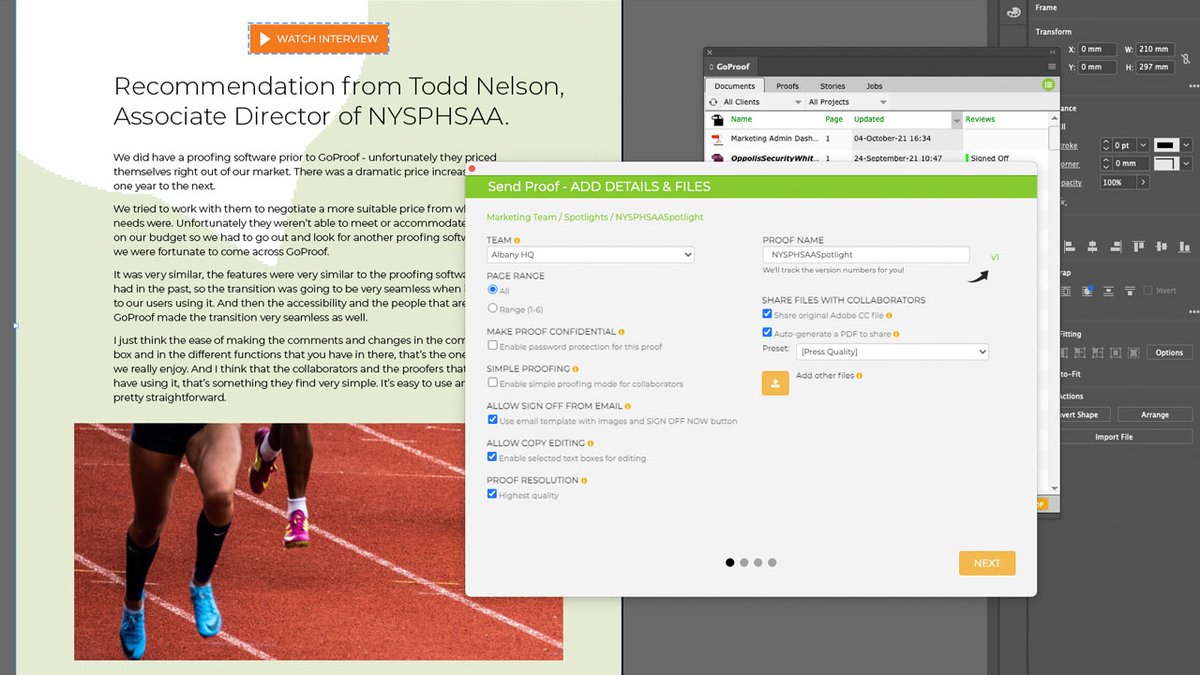Toggle Auto-generate a PDF to share
The height and width of the screenshot is (675, 1200).
pos(767,333)
